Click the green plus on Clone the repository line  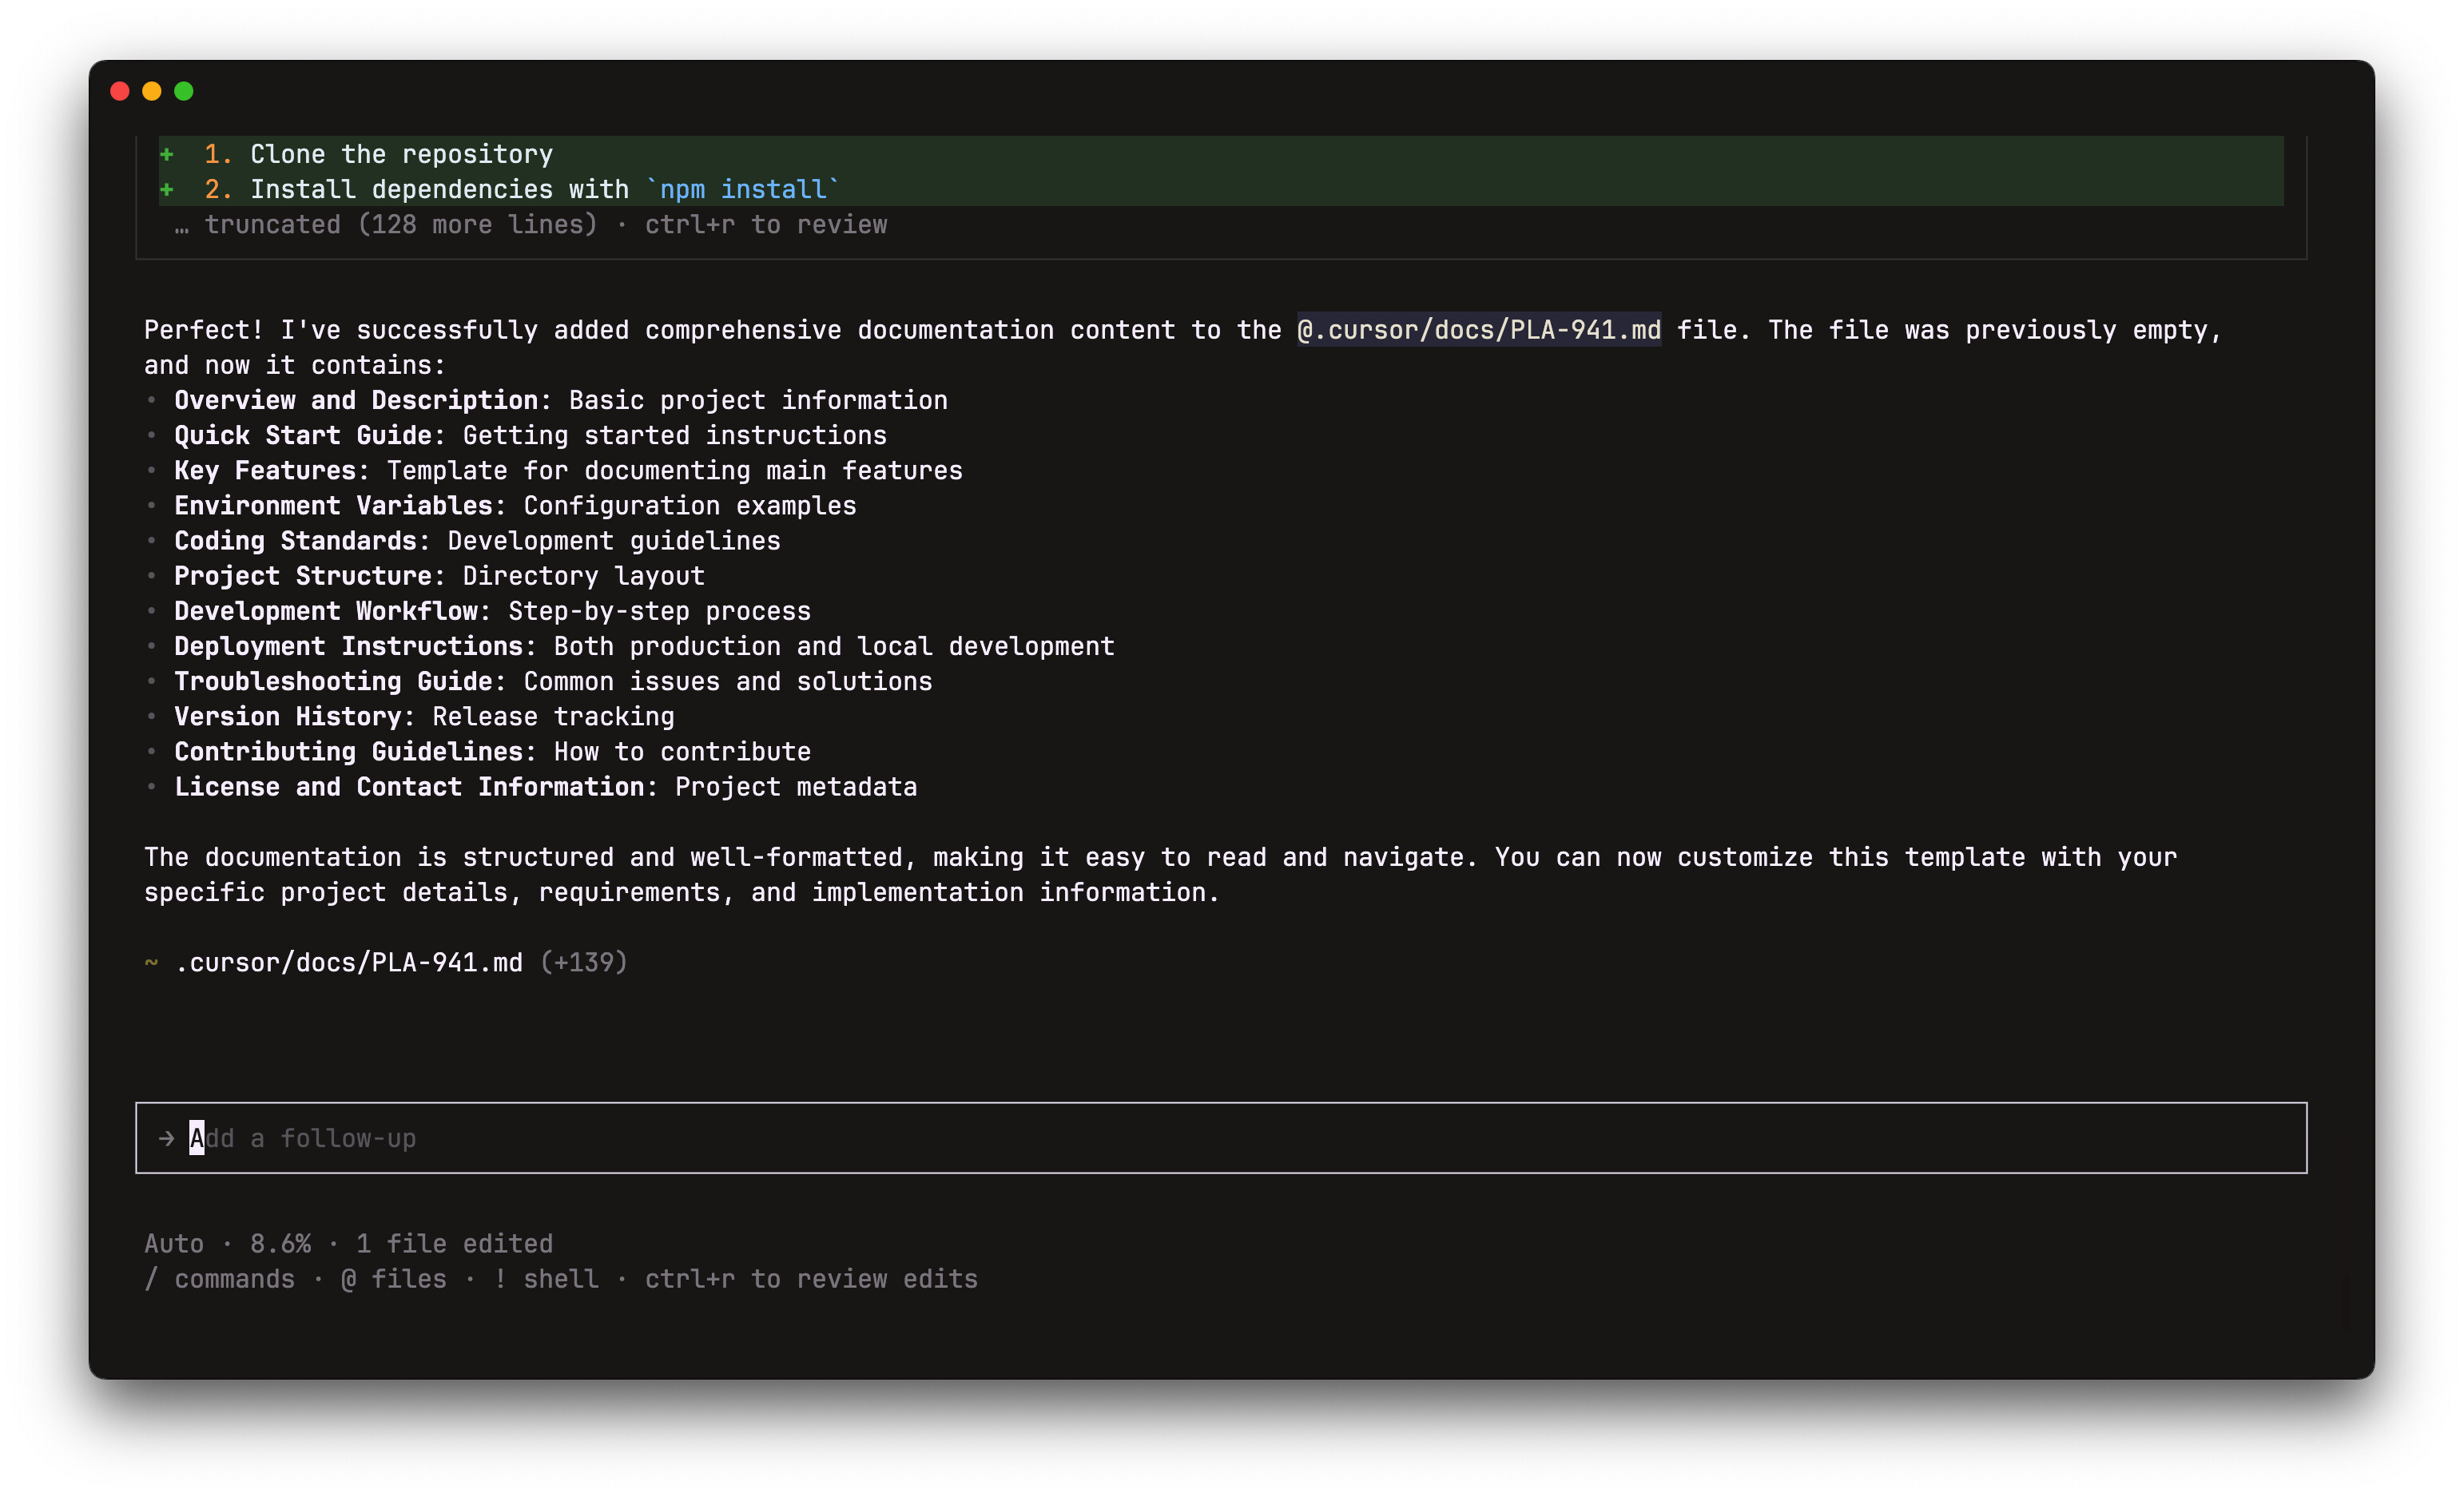167,154
